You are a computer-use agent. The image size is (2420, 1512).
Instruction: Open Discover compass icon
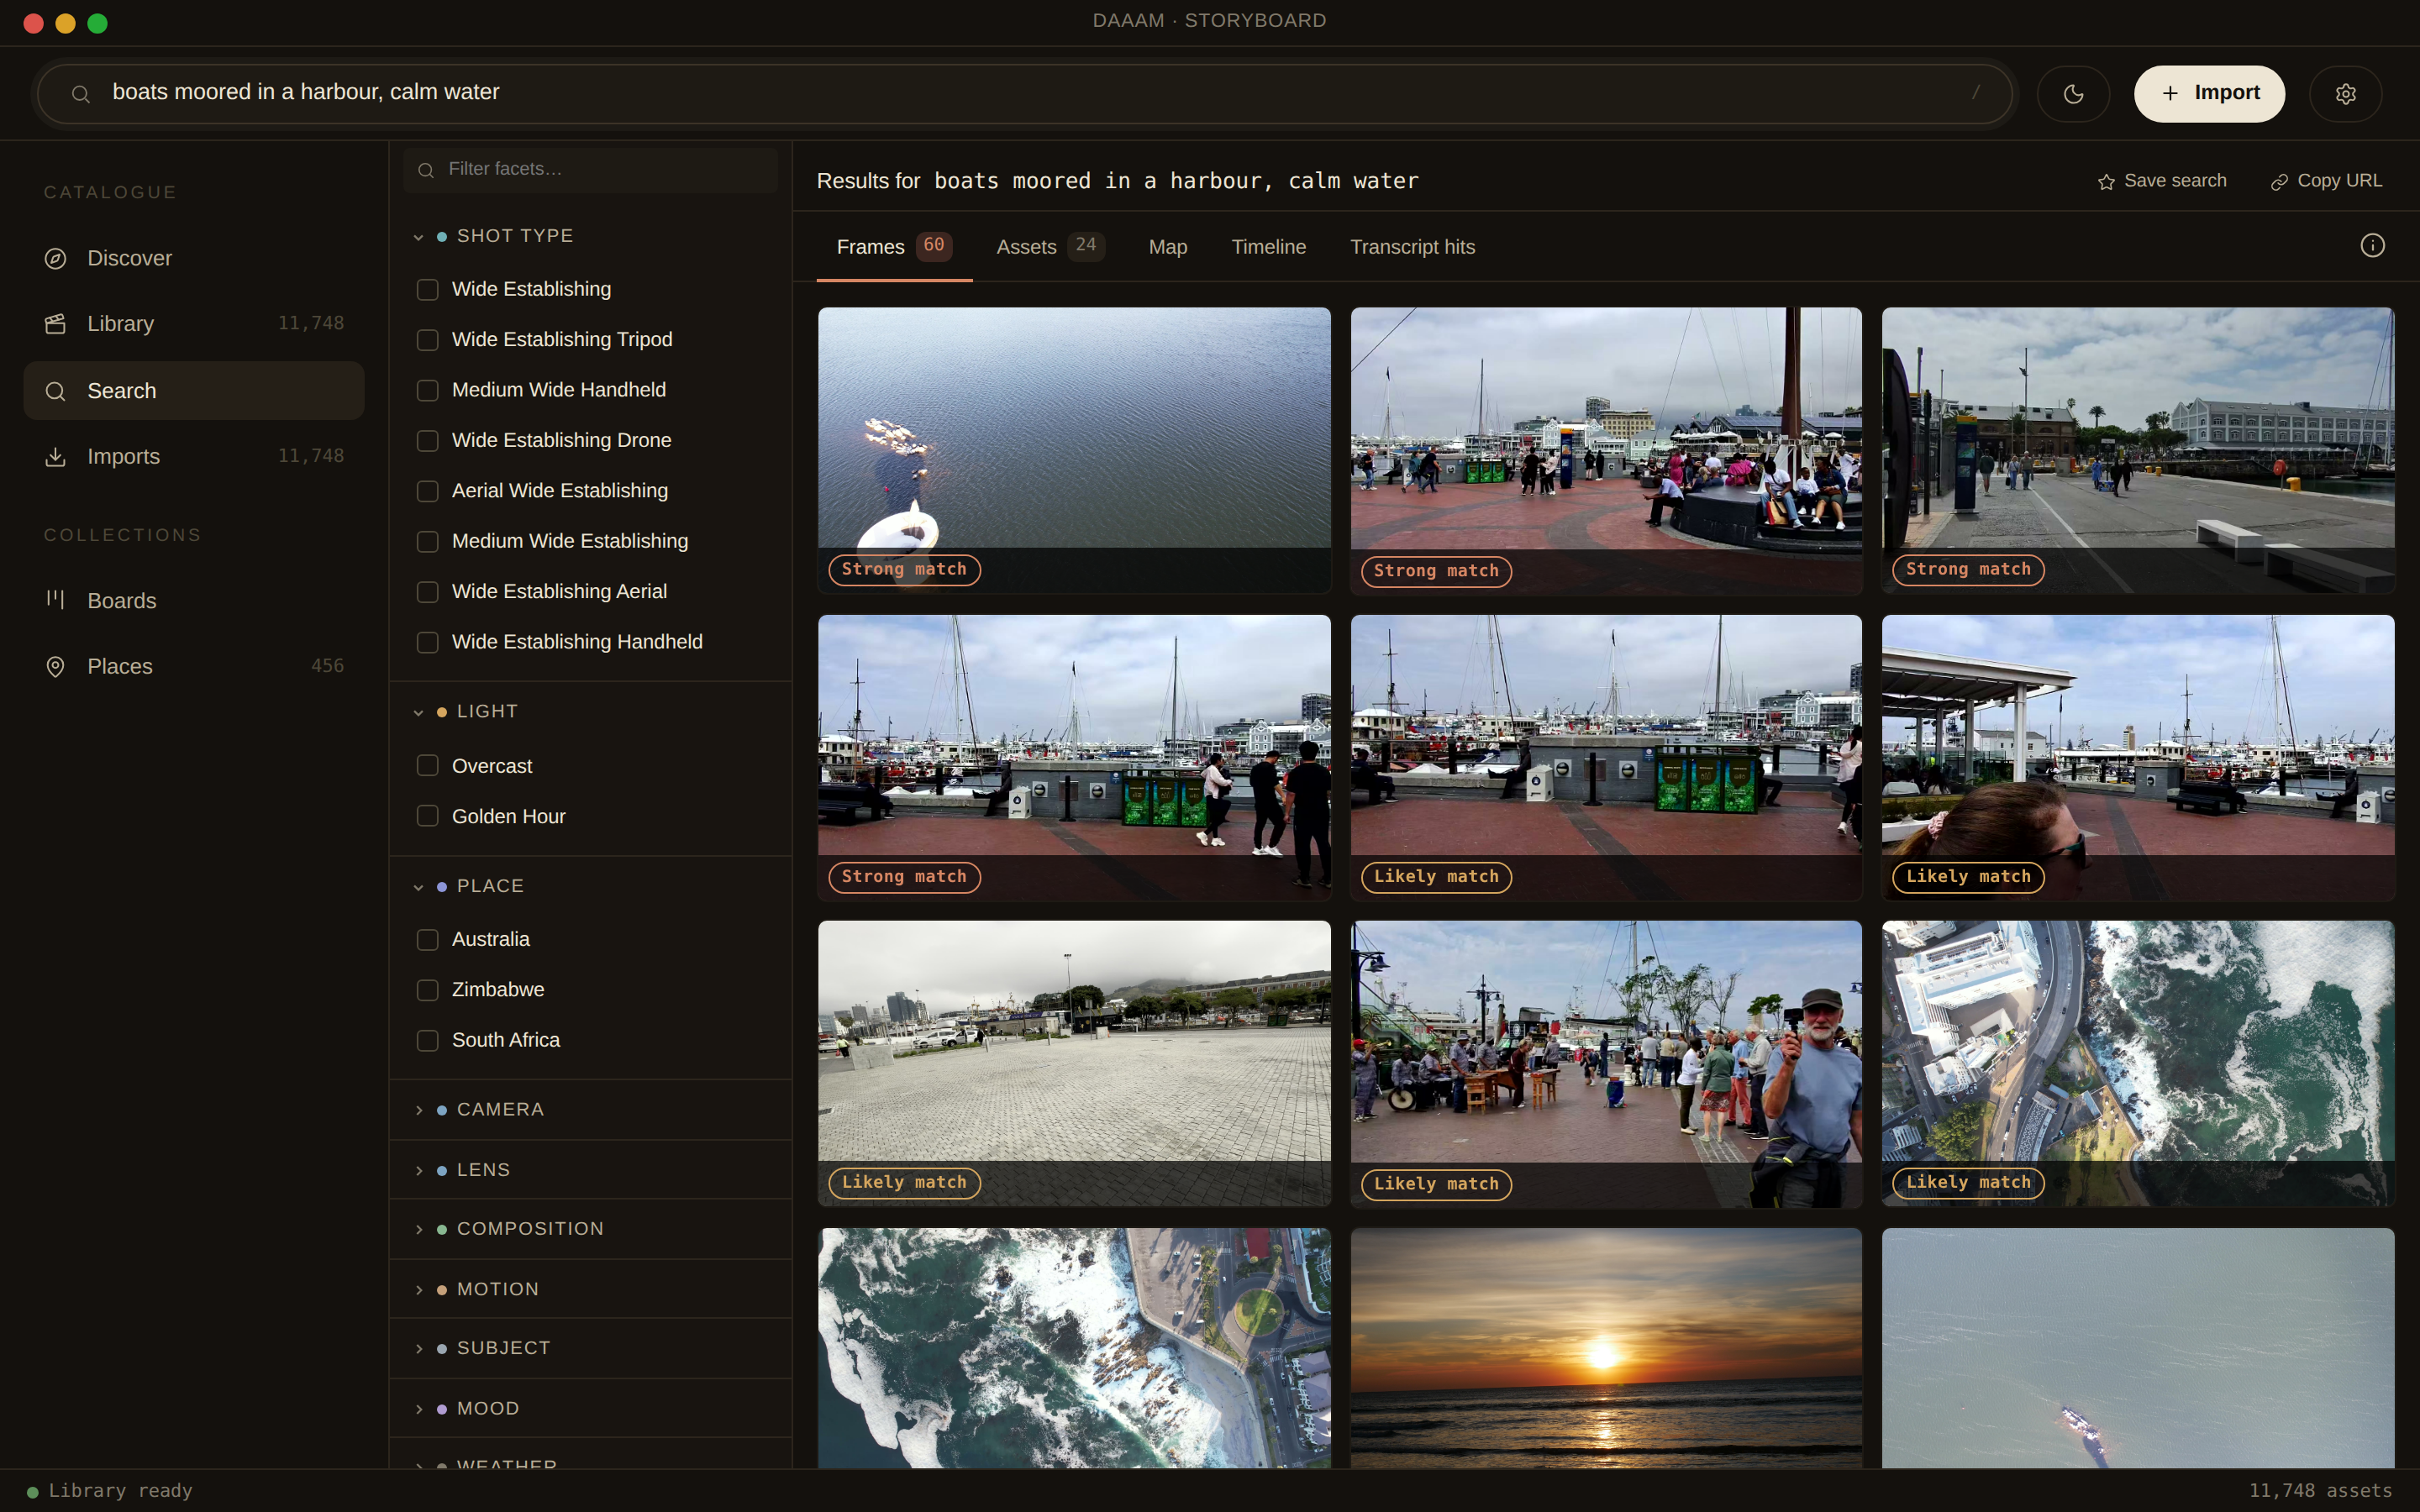coord(56,259)
